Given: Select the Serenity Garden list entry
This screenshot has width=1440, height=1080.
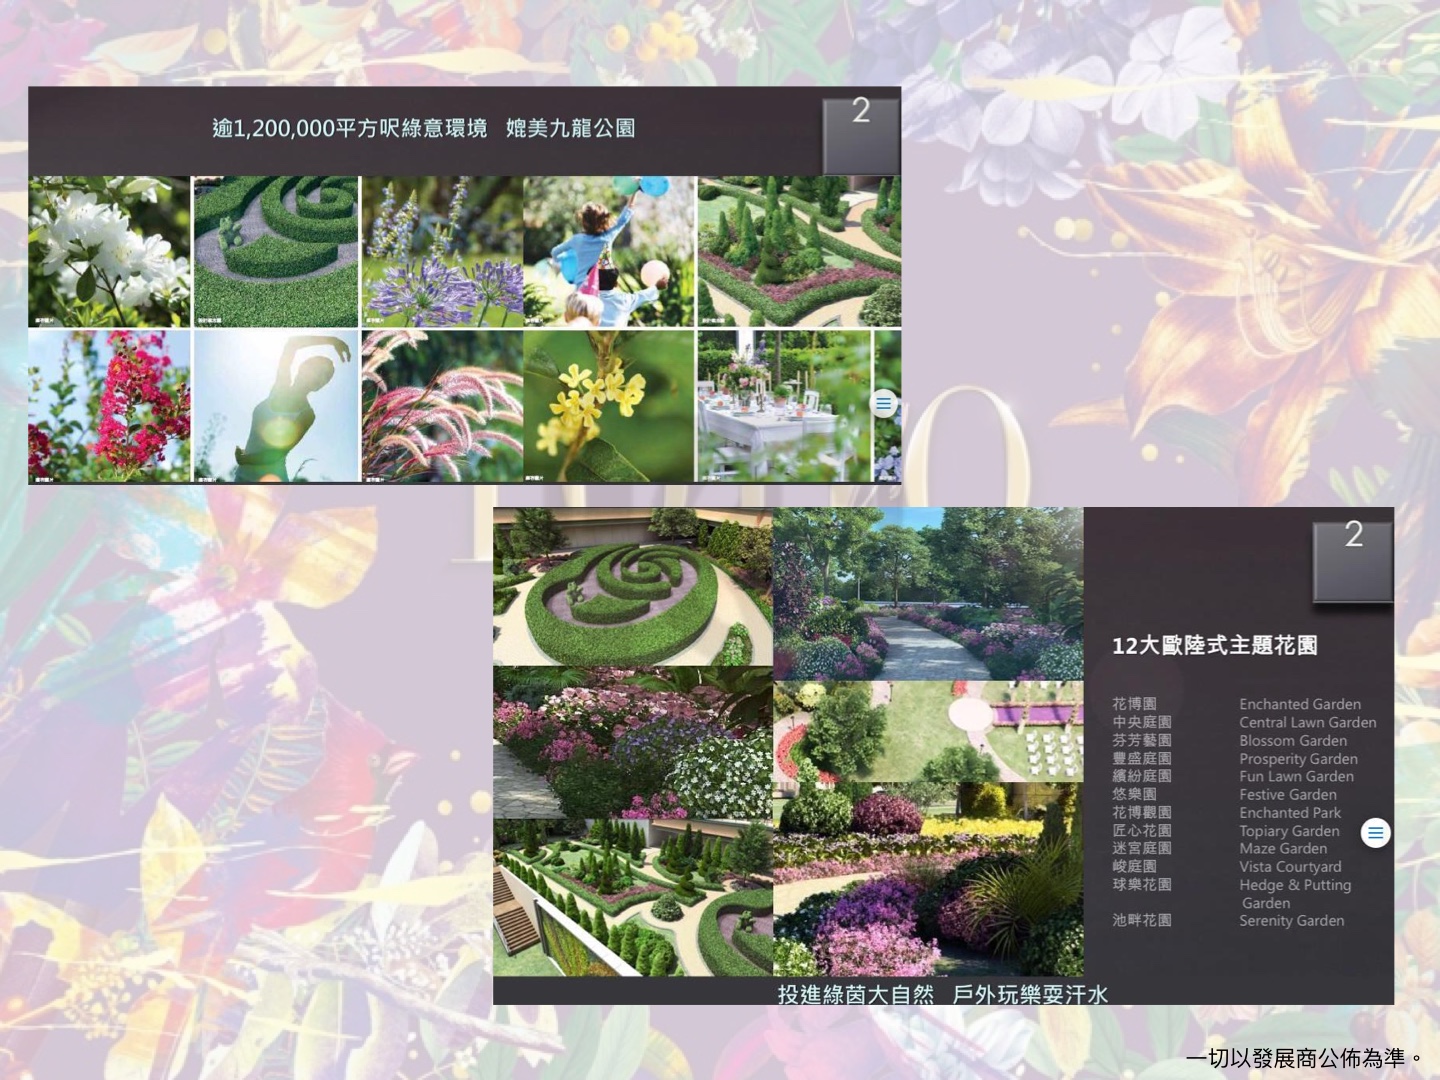Looking at the screenshot, I should (x=1291, y=920).
